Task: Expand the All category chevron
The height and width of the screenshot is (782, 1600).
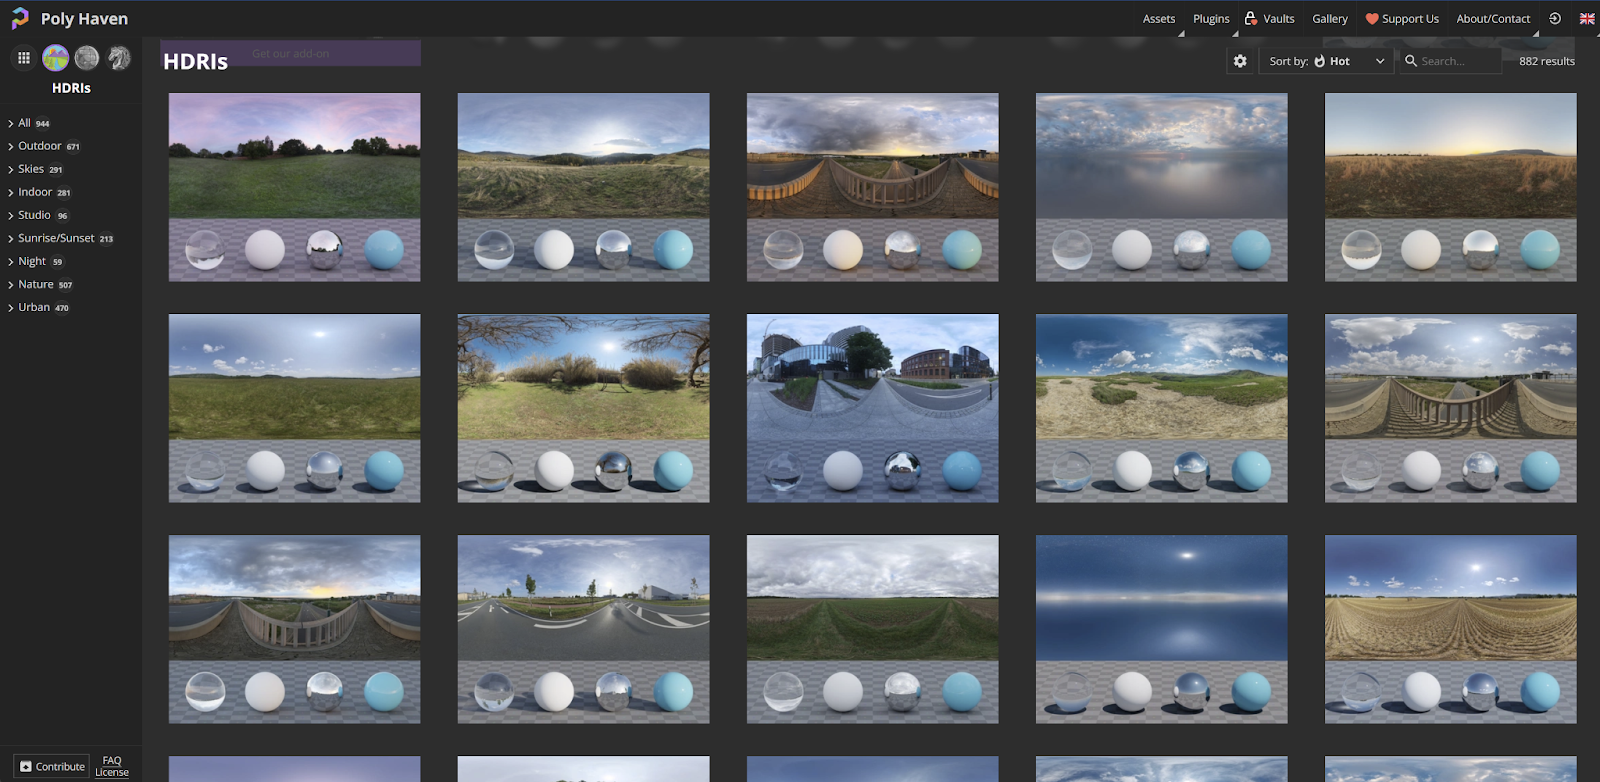Action: tap(10, 124)
